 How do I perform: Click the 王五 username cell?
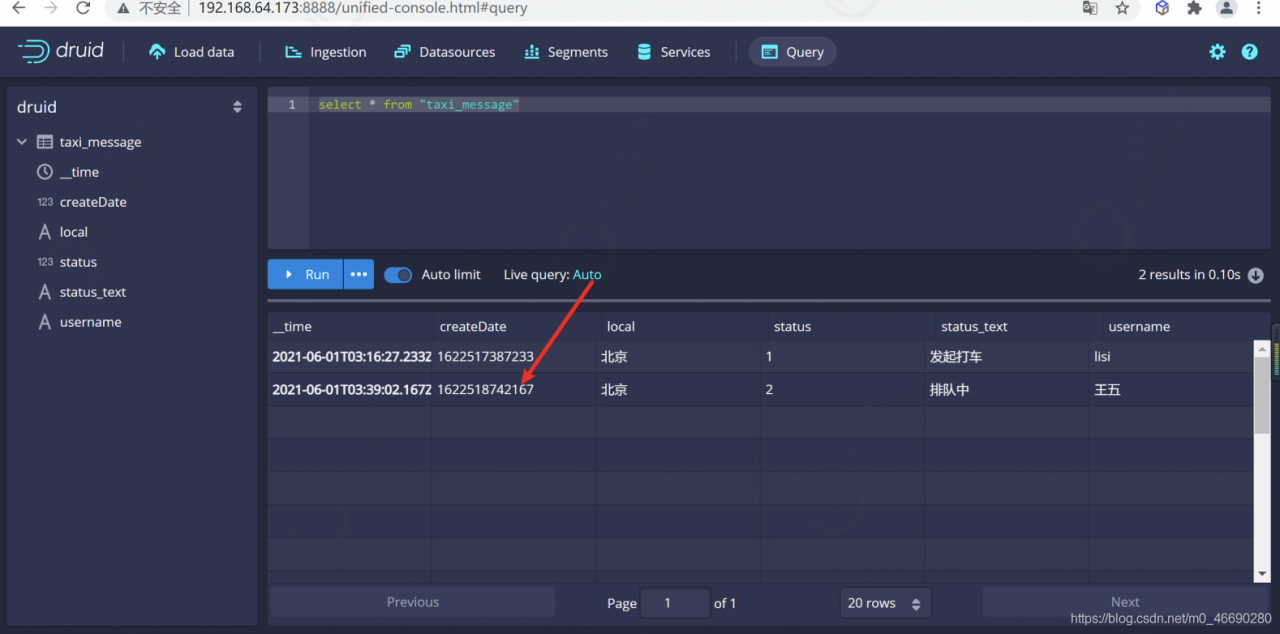click(x=1107, y=390)
